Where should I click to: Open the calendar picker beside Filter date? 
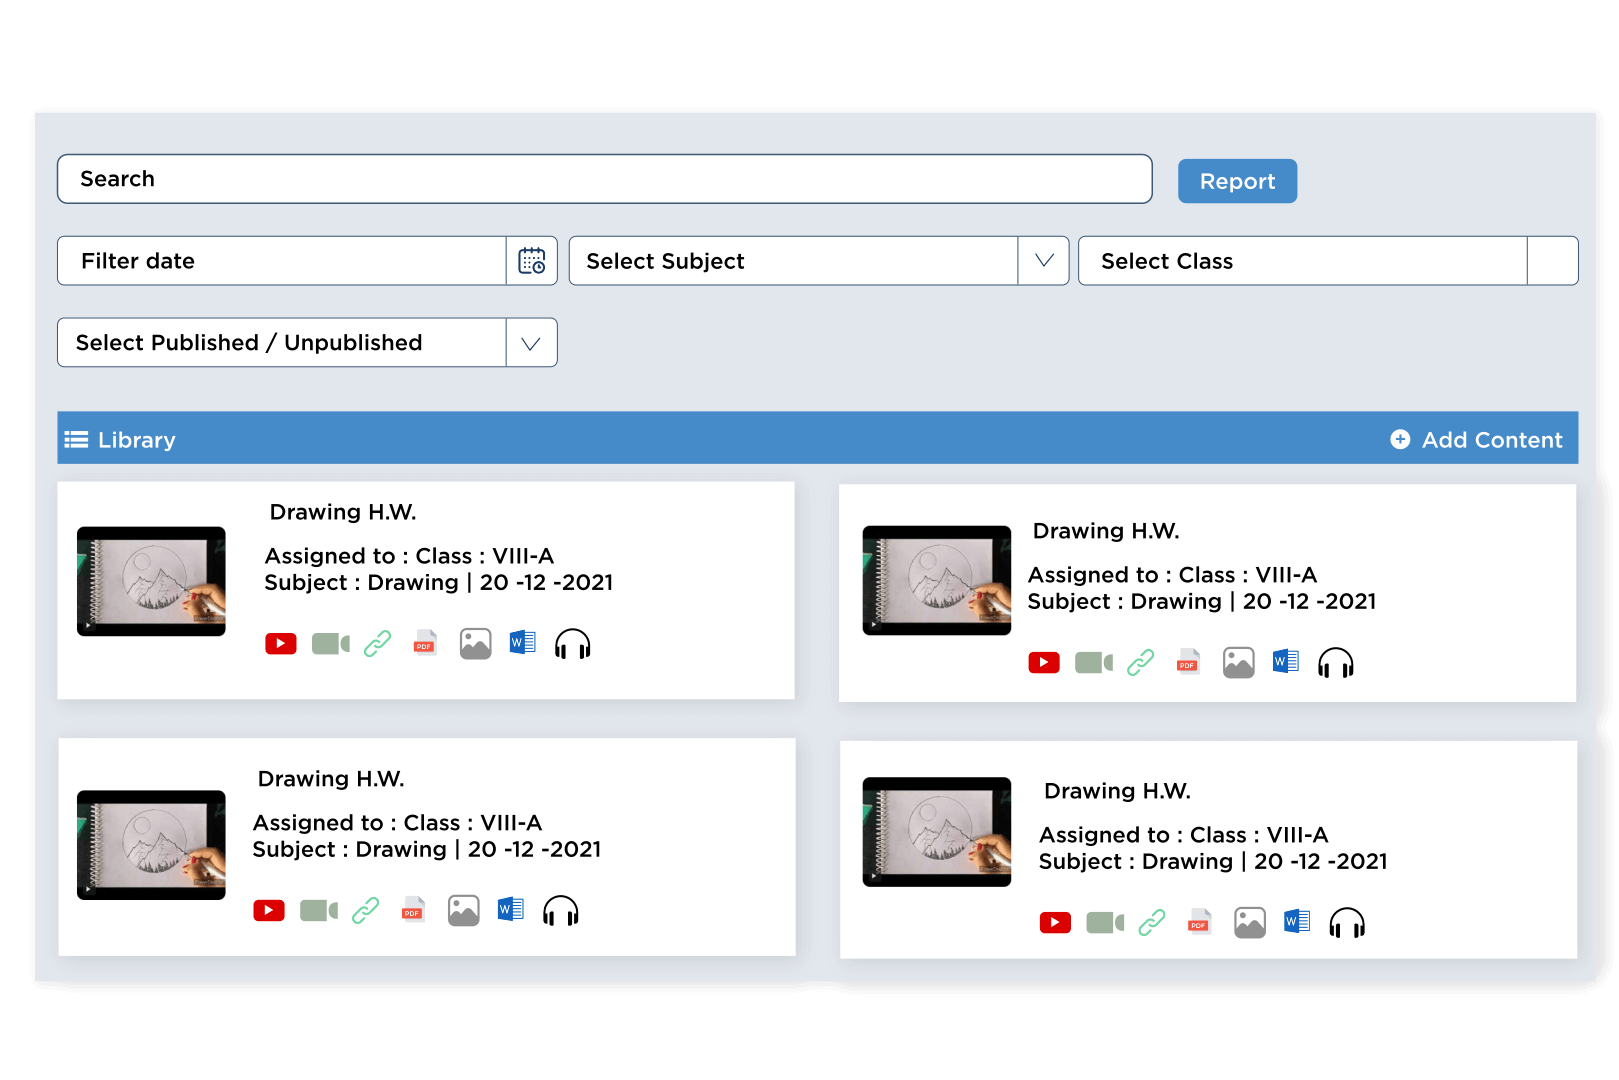(x=532, y=261)
